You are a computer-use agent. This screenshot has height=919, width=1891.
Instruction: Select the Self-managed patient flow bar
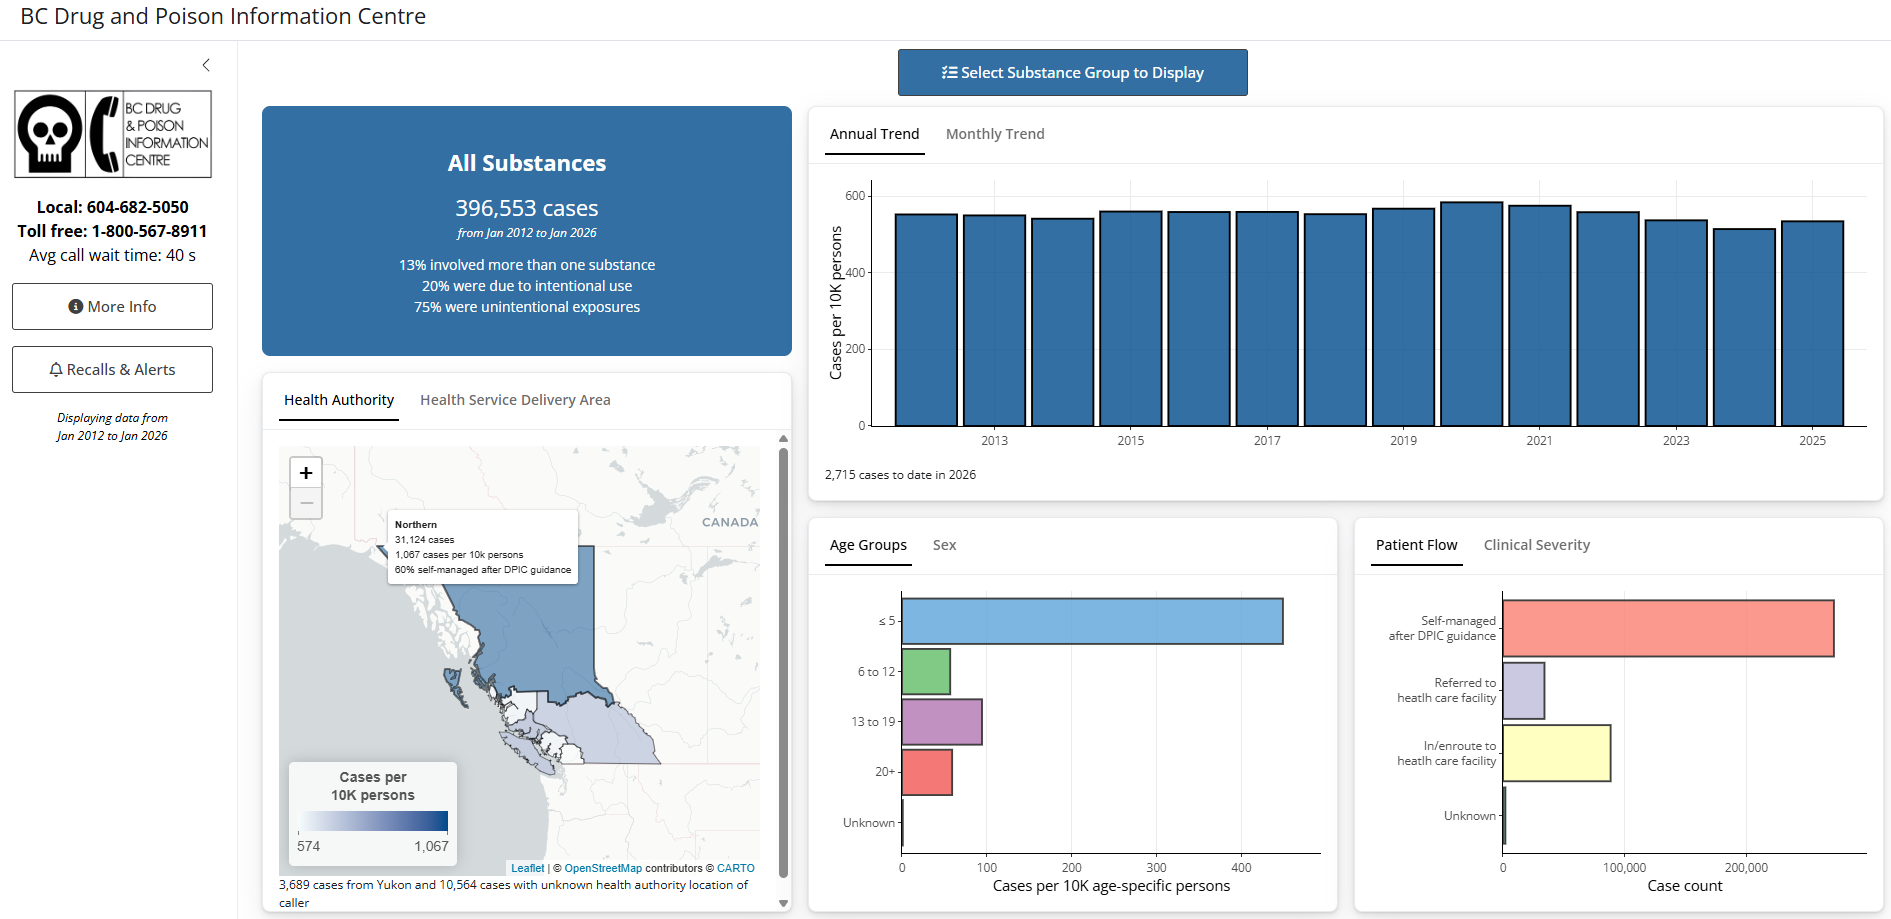point(1668,628)
